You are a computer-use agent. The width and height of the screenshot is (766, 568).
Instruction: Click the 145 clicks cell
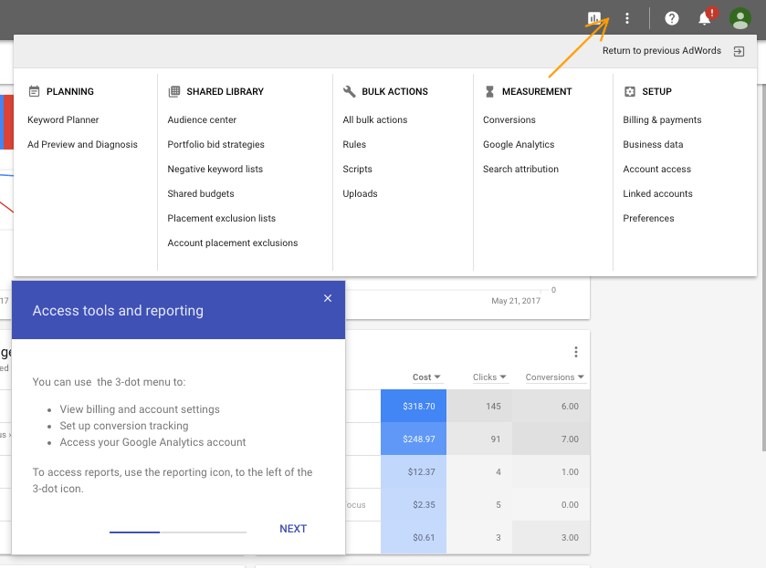479,406
